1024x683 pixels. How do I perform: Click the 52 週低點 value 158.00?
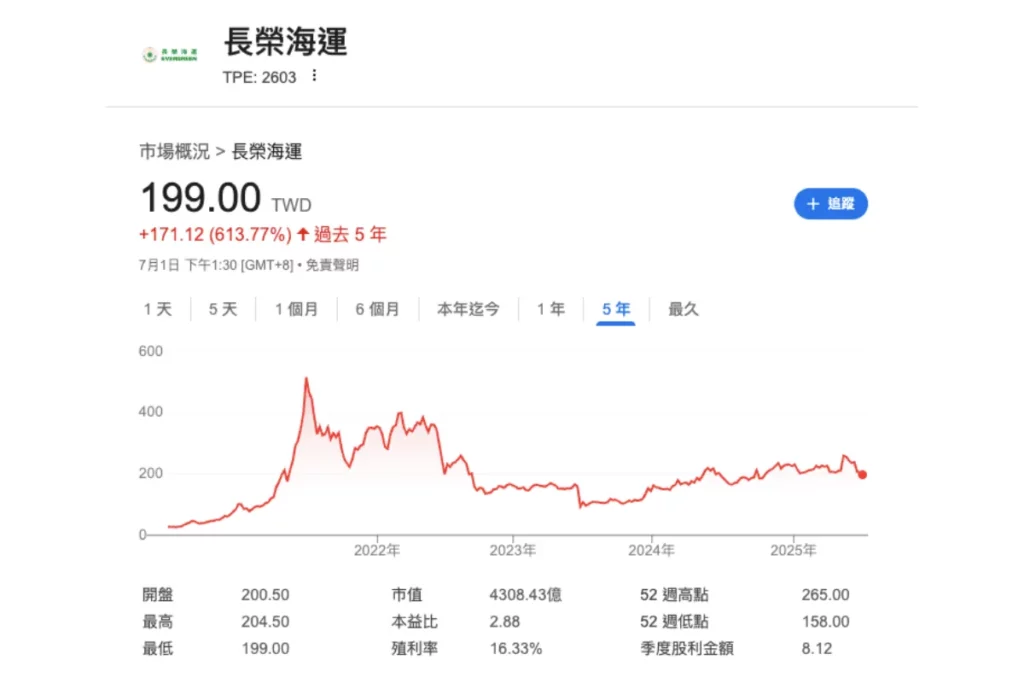click(825, 622)
